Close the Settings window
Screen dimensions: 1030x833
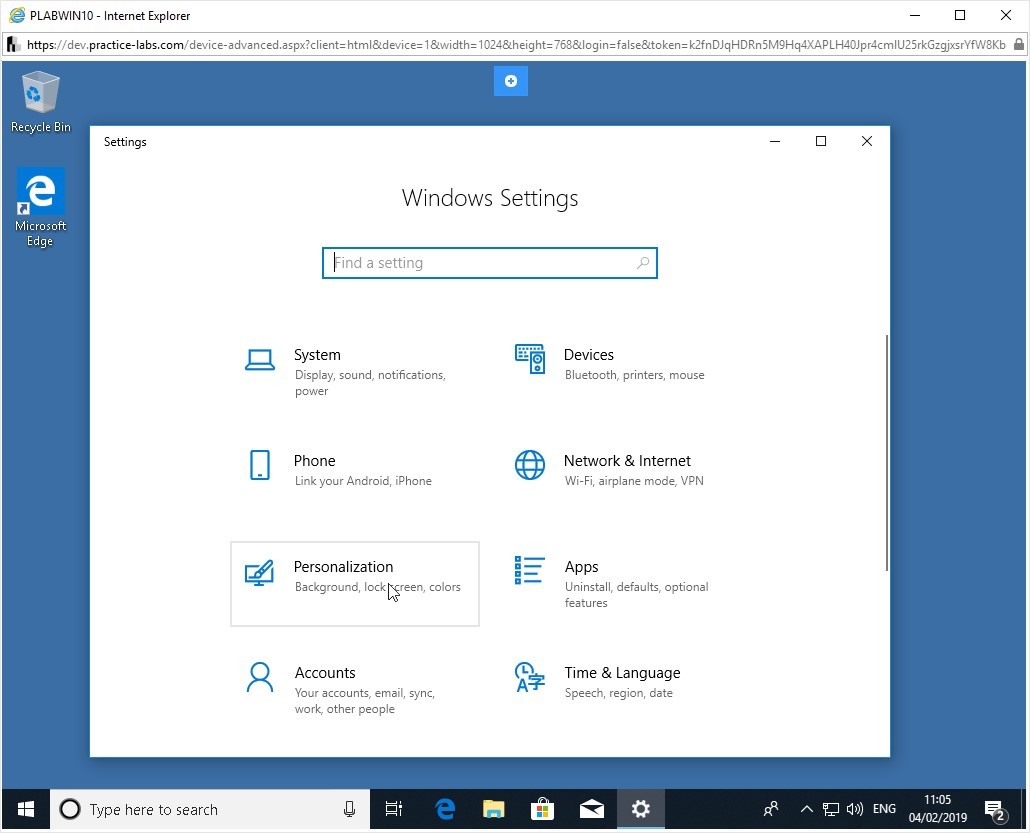pos(867,141)
